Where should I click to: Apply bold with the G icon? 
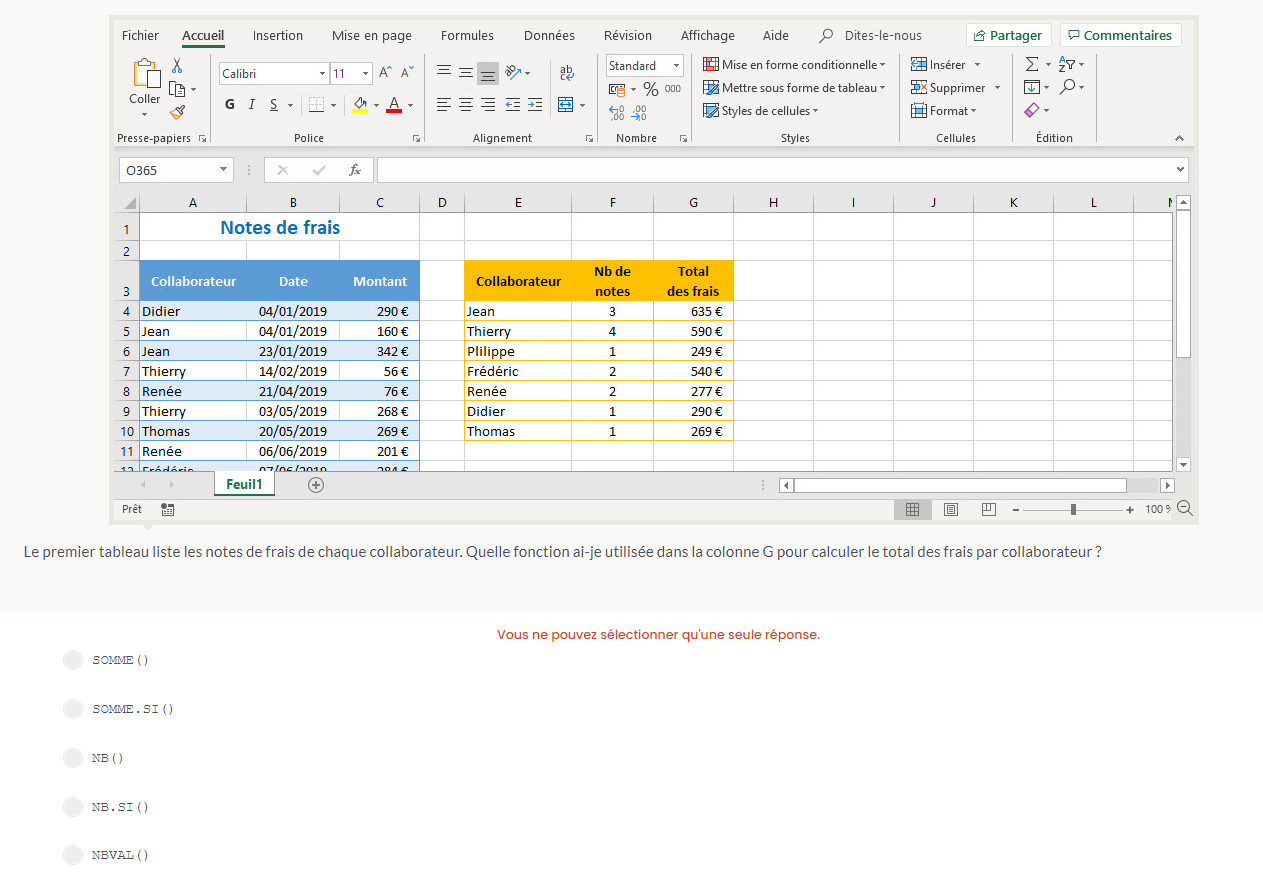(230, 104)
